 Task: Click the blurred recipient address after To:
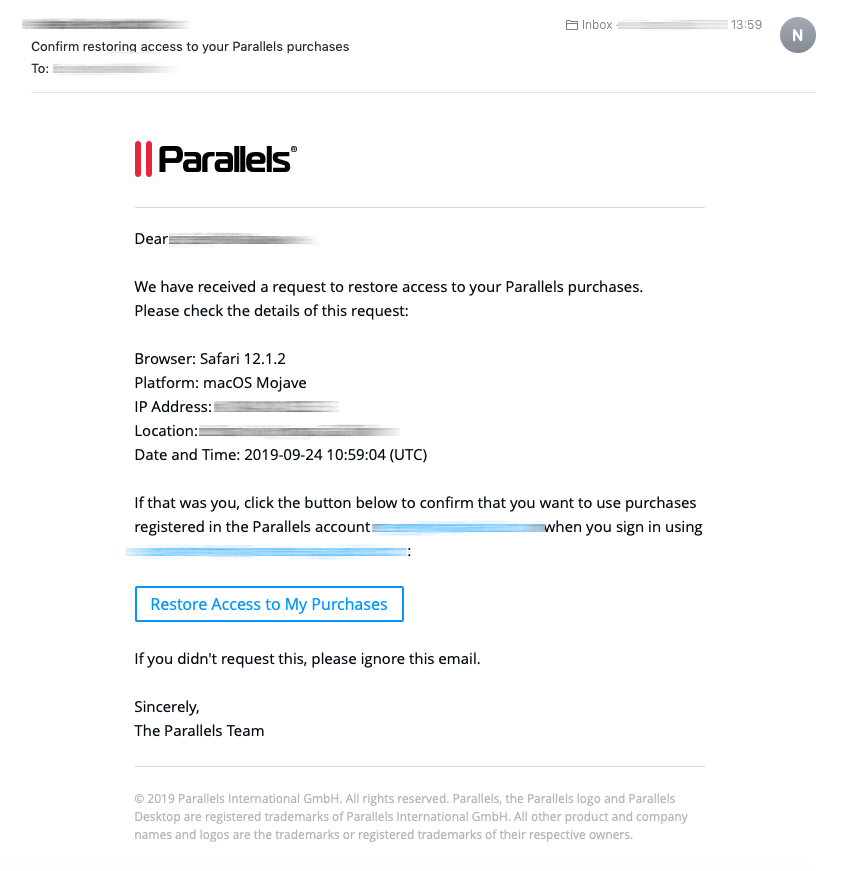[115, 69]
